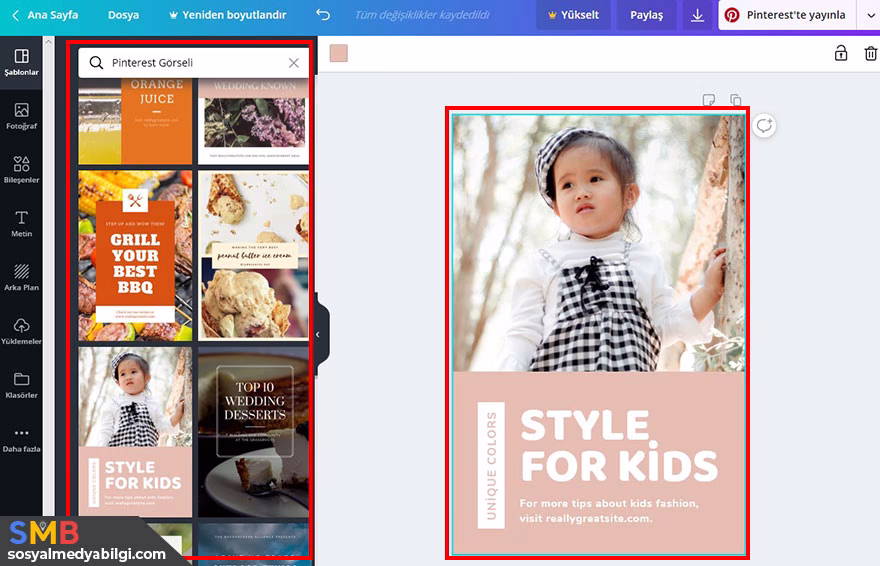Screen dimensions: 880x566
Task: Lock the selected element
Action: click(x=840, y=53)
